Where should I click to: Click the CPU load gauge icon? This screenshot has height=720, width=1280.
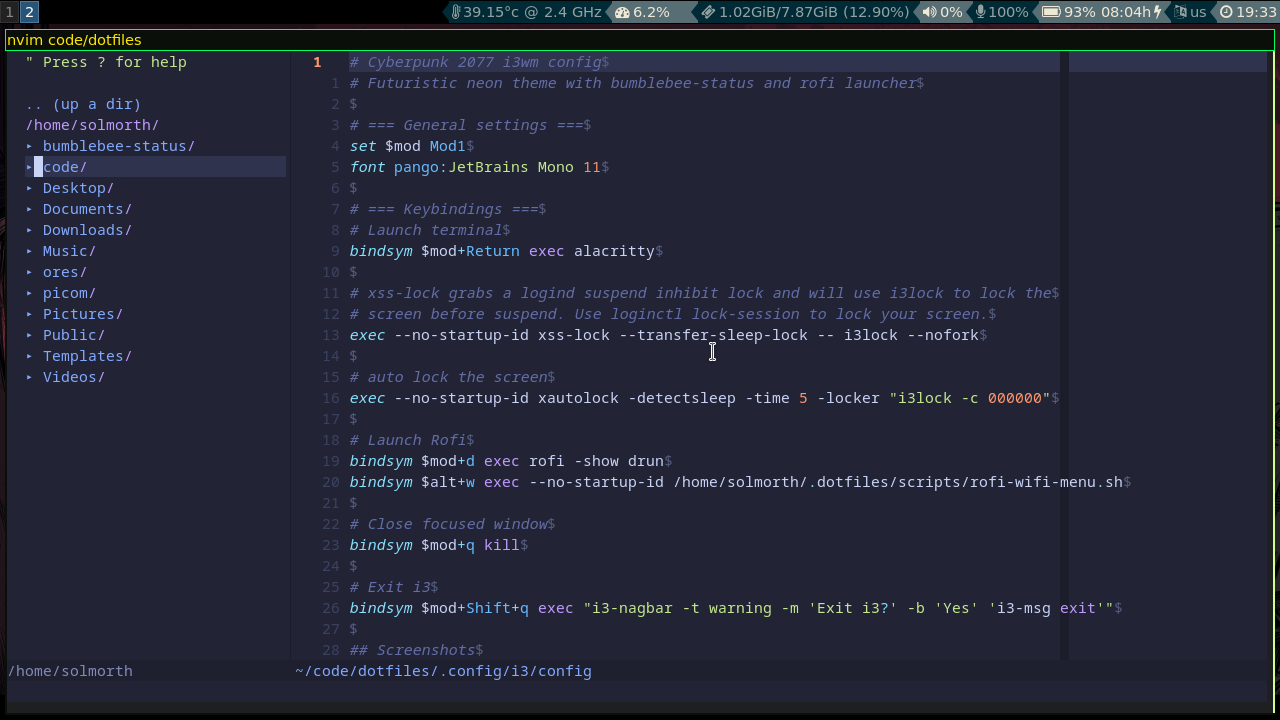click(622, 12)
